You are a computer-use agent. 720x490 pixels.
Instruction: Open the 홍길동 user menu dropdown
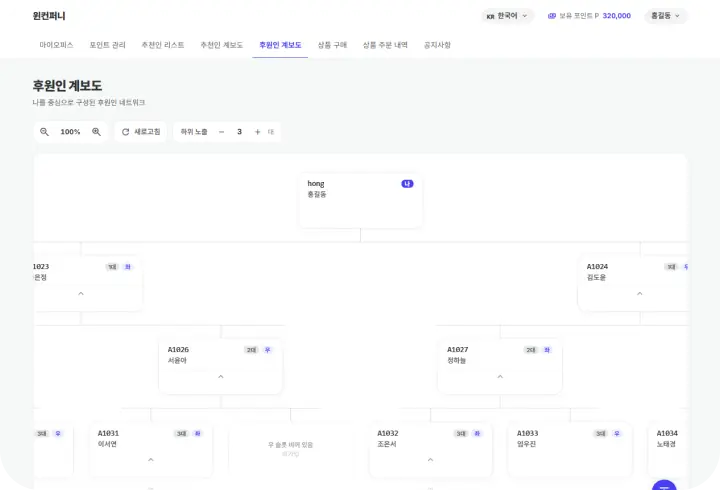coord(665,16)
